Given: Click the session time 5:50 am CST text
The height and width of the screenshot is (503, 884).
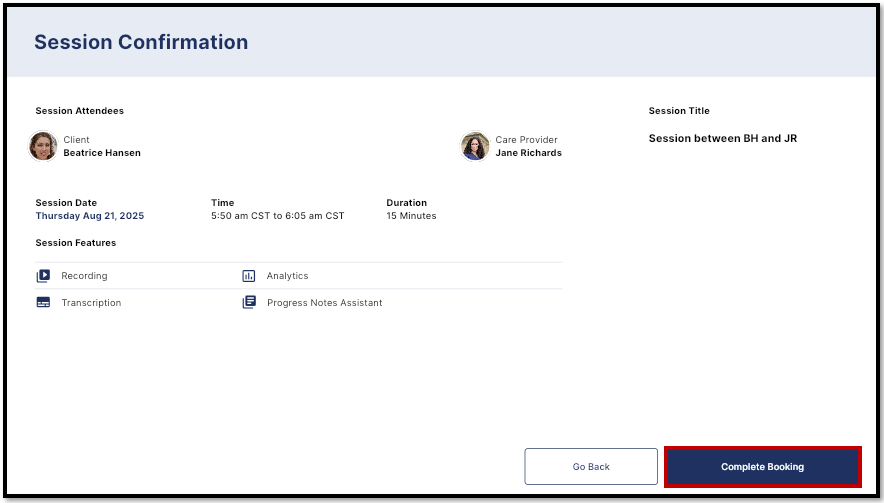Looking at the screenshot, I should 241,216.
